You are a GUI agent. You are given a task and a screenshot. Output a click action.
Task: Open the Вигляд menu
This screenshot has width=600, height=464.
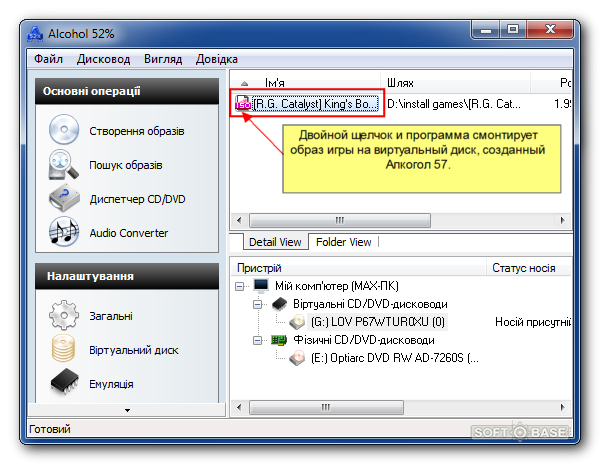[163, 59]
